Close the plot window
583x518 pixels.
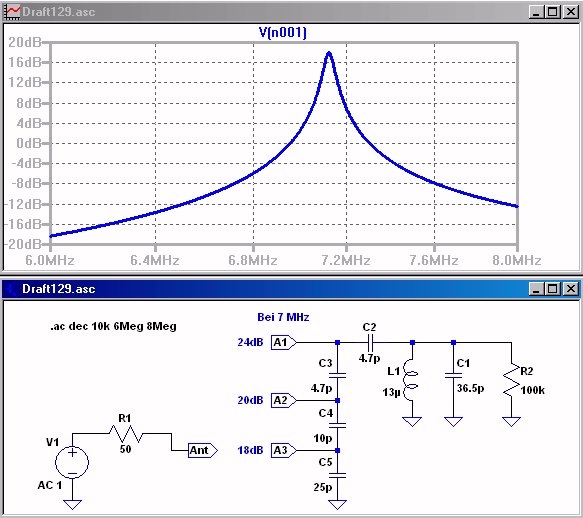(571, 12)
